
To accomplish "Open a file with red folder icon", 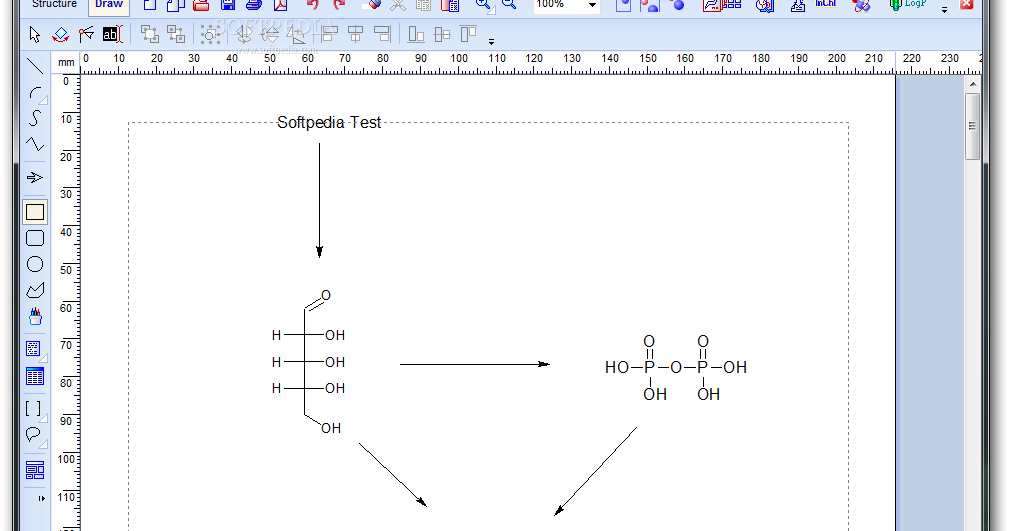I will click(x=202, y=5).
